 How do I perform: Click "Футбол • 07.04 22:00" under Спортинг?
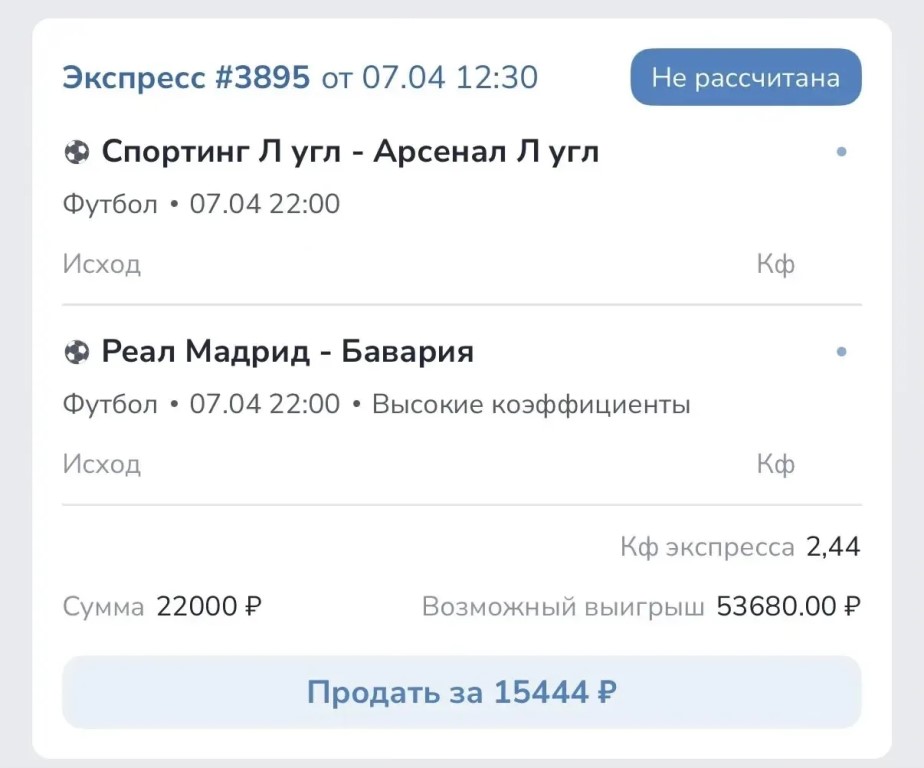201,205
